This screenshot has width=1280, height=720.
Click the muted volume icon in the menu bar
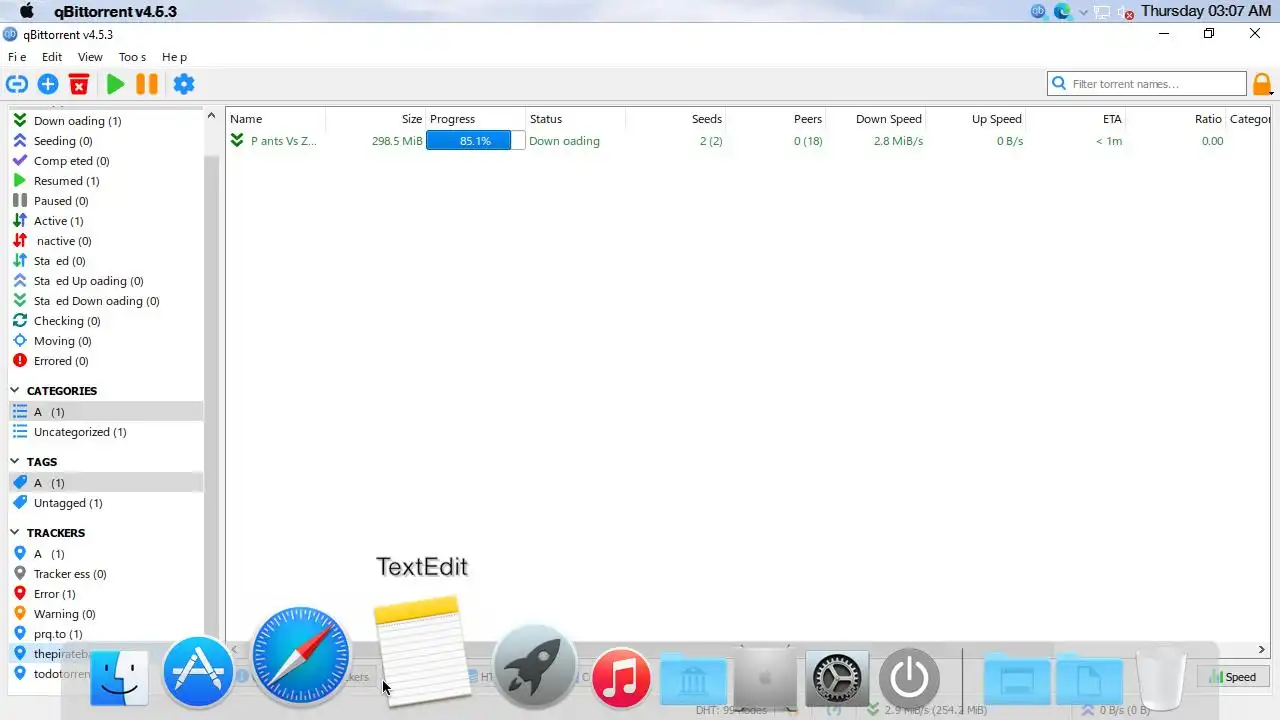tap(1124, 12)
